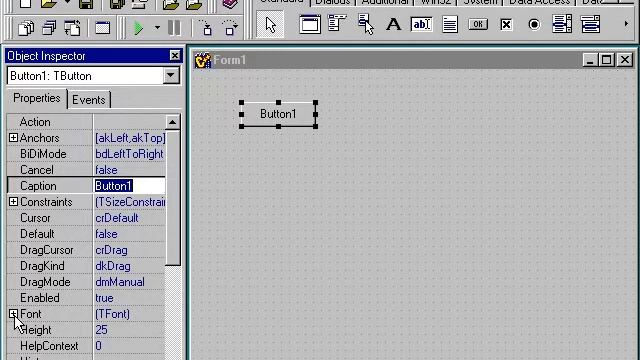Click the bdLeftToRight value
This screenshot has height=360, width=640.
(129, 154)
